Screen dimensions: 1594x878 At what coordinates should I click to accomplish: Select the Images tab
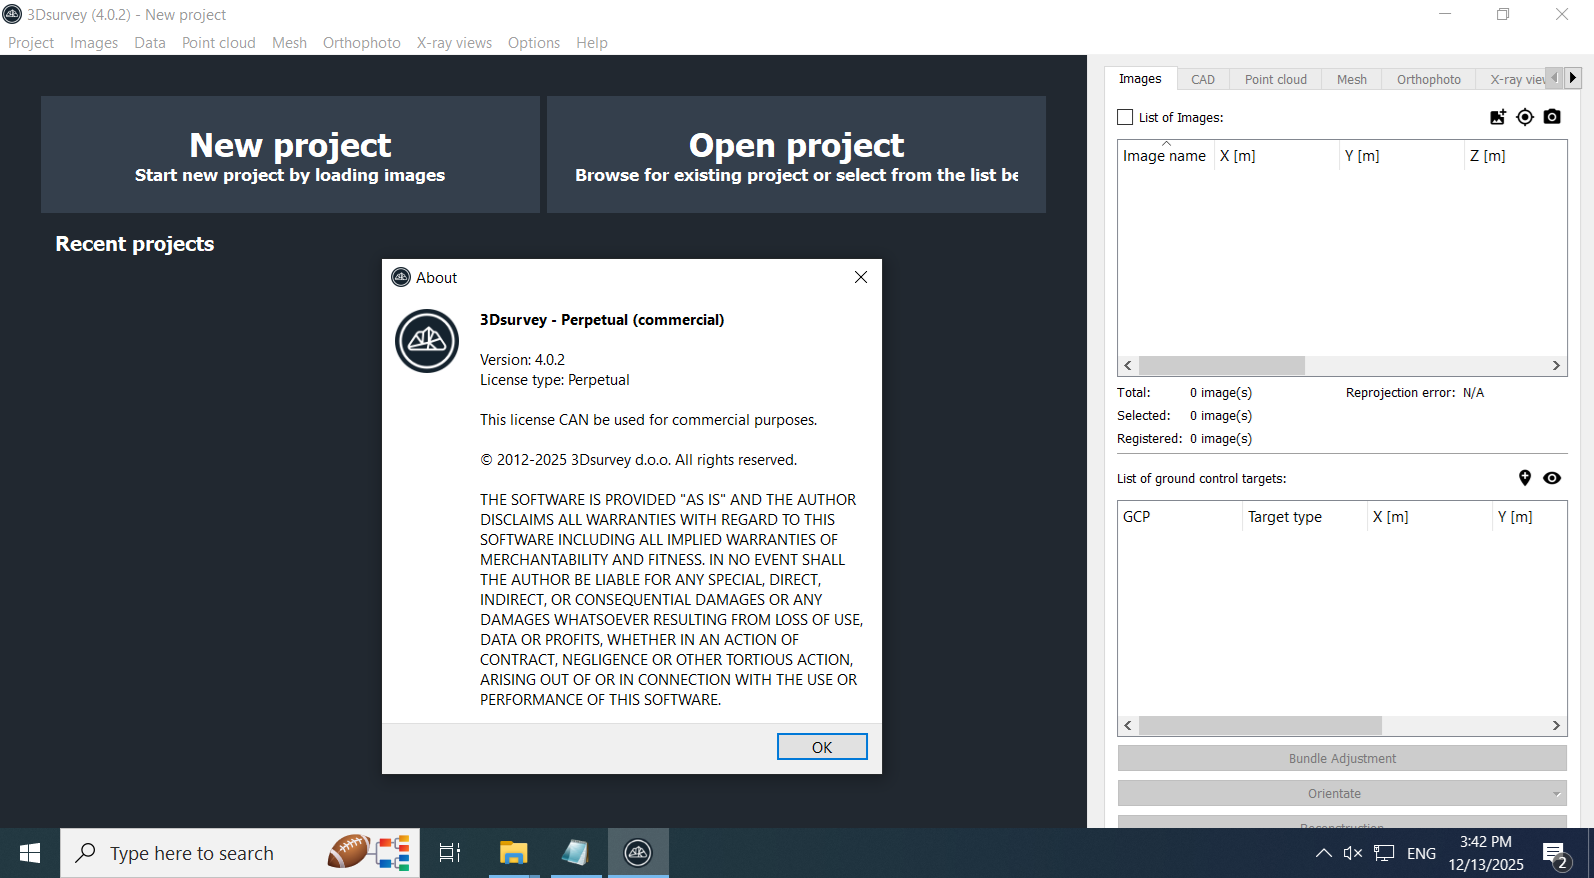coord(1140,79)
